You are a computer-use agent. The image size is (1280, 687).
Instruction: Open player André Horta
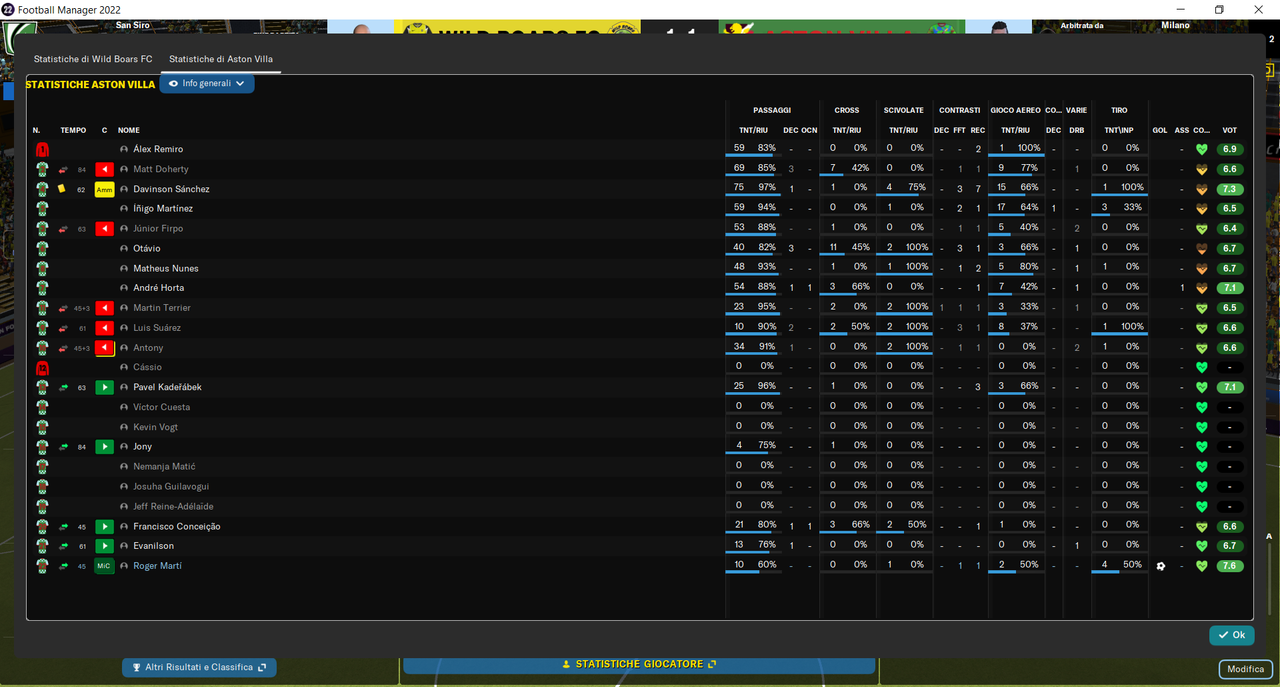158,288
